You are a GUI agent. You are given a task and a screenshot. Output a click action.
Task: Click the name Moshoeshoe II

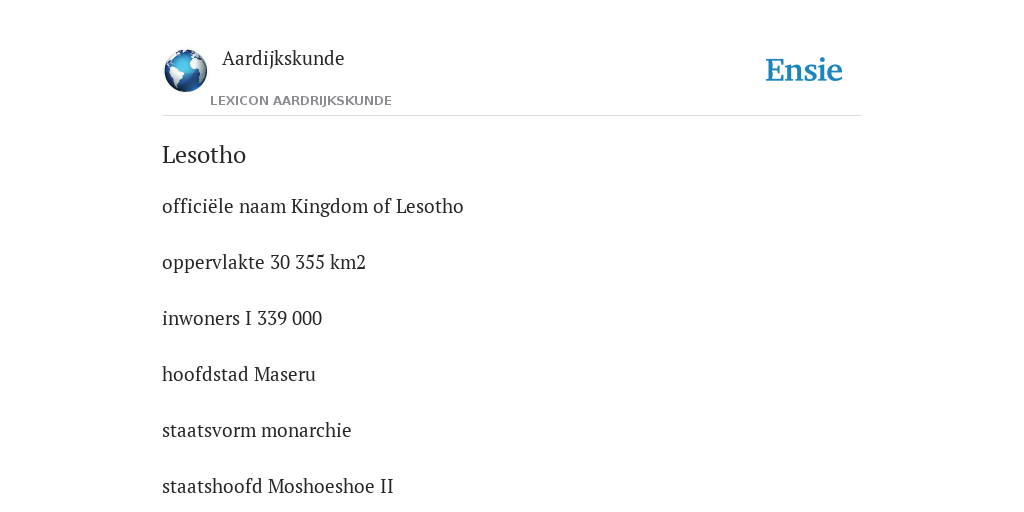pos(330,487)
